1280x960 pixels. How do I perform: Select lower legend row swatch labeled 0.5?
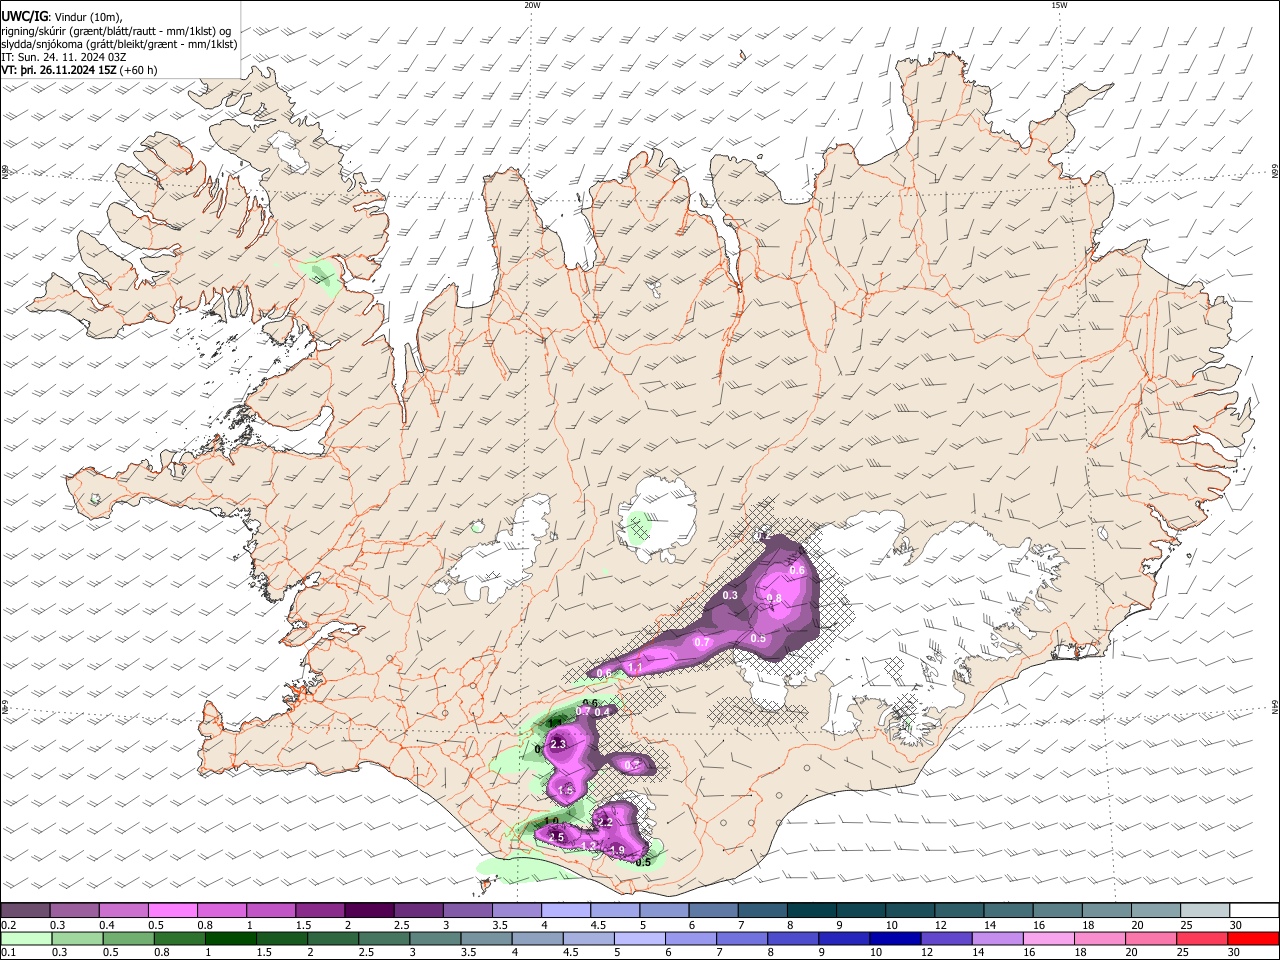point(128,938)
